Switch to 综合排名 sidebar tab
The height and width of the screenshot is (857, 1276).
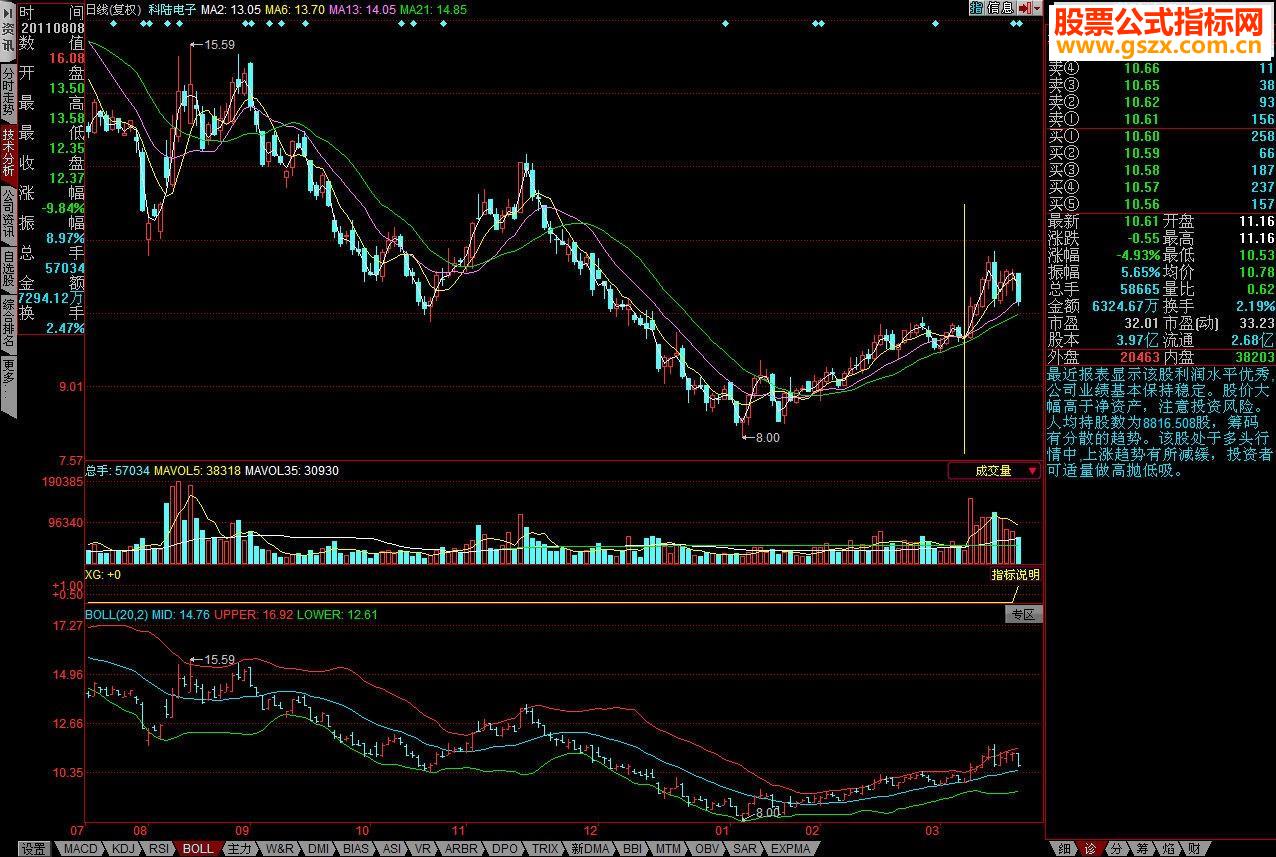pos(8,324)
